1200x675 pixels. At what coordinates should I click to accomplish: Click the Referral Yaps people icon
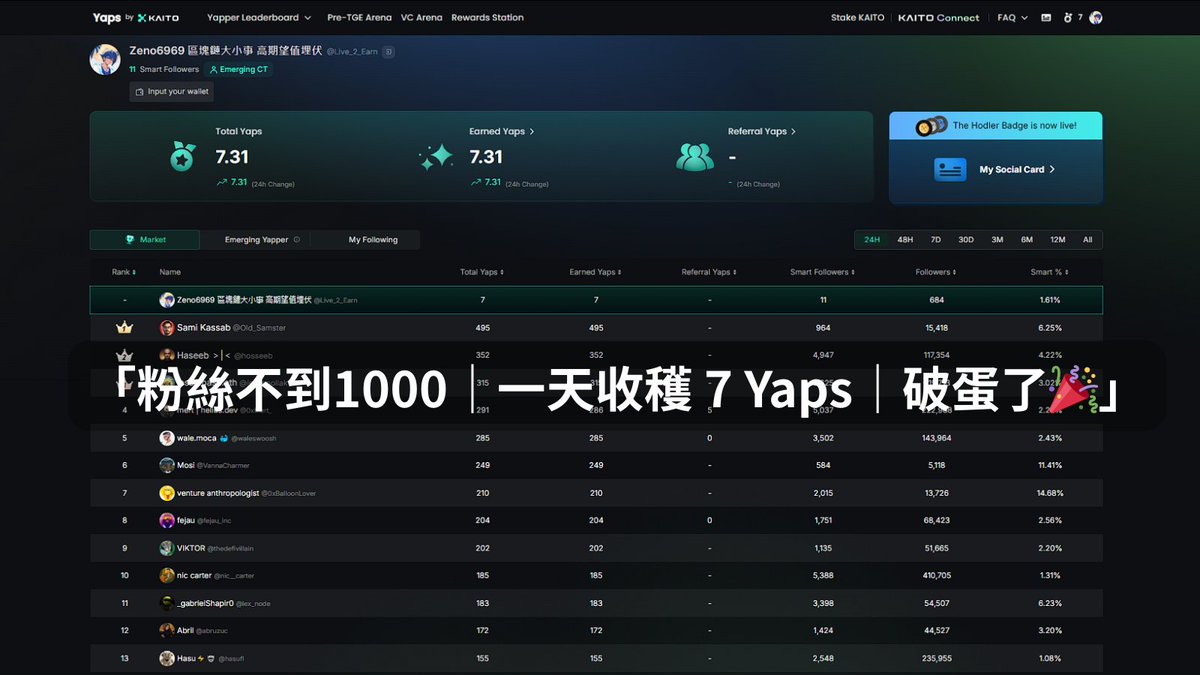click(695, 157)
